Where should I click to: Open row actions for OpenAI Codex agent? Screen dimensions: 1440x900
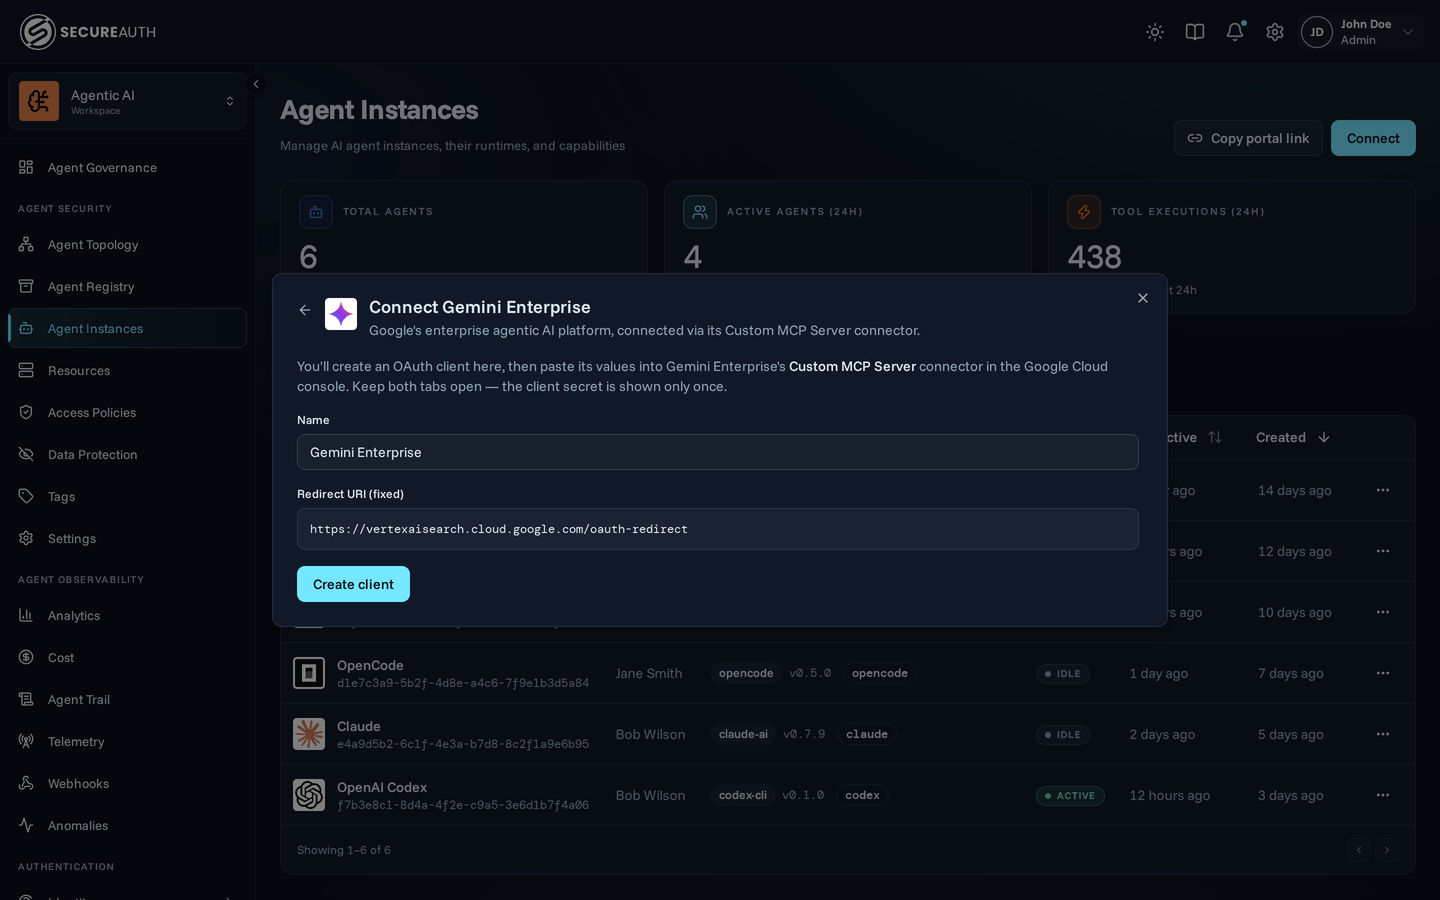coord(1383,795)
